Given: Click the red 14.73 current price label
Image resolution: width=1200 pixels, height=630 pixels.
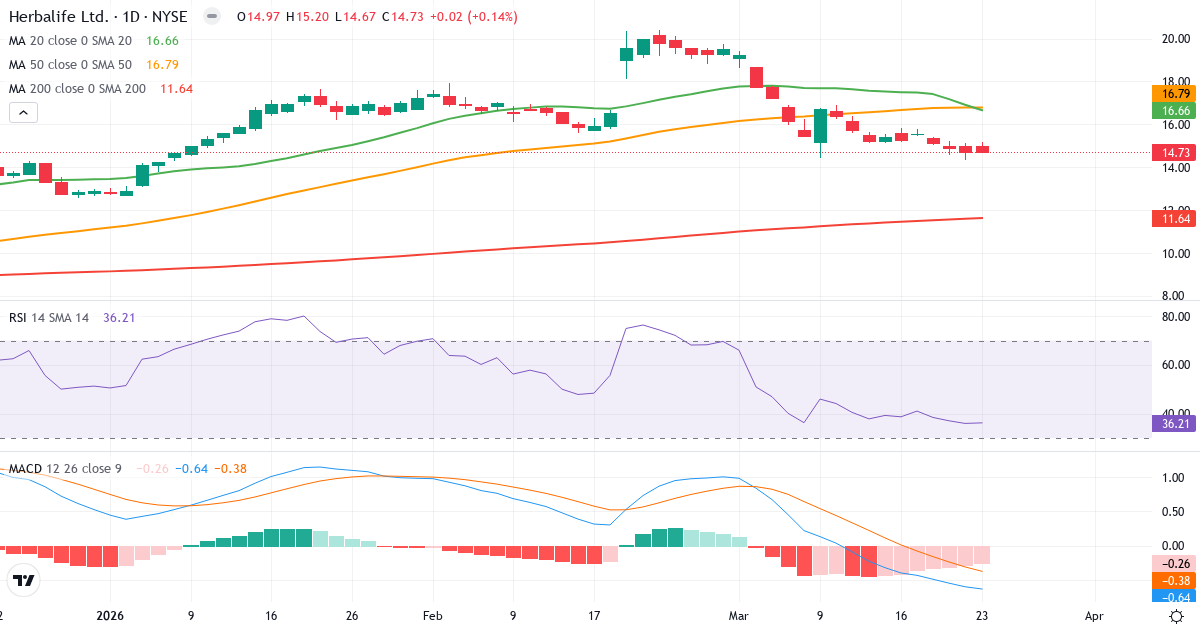Looking at the screenshot, I should pos(1172,153).
